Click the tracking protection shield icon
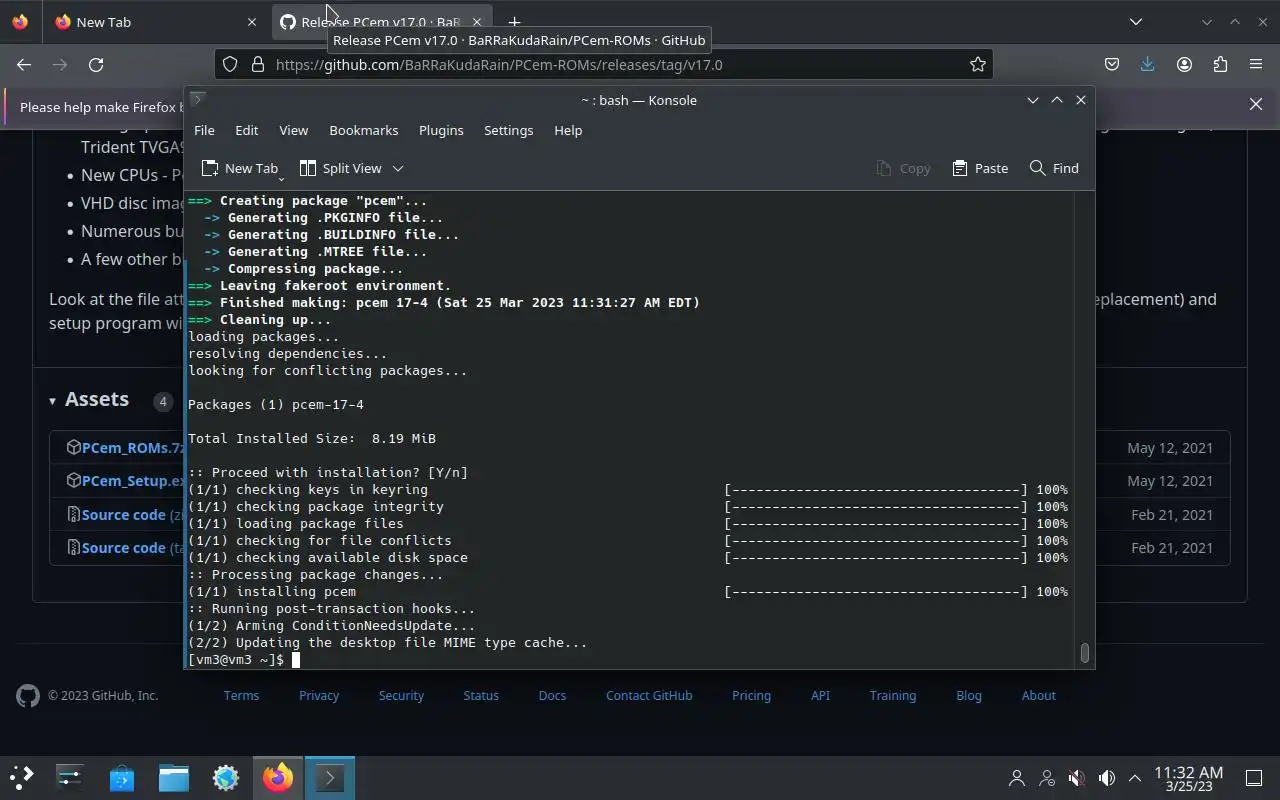This screenshot has width=1280, height=800. tap(230, 64)
